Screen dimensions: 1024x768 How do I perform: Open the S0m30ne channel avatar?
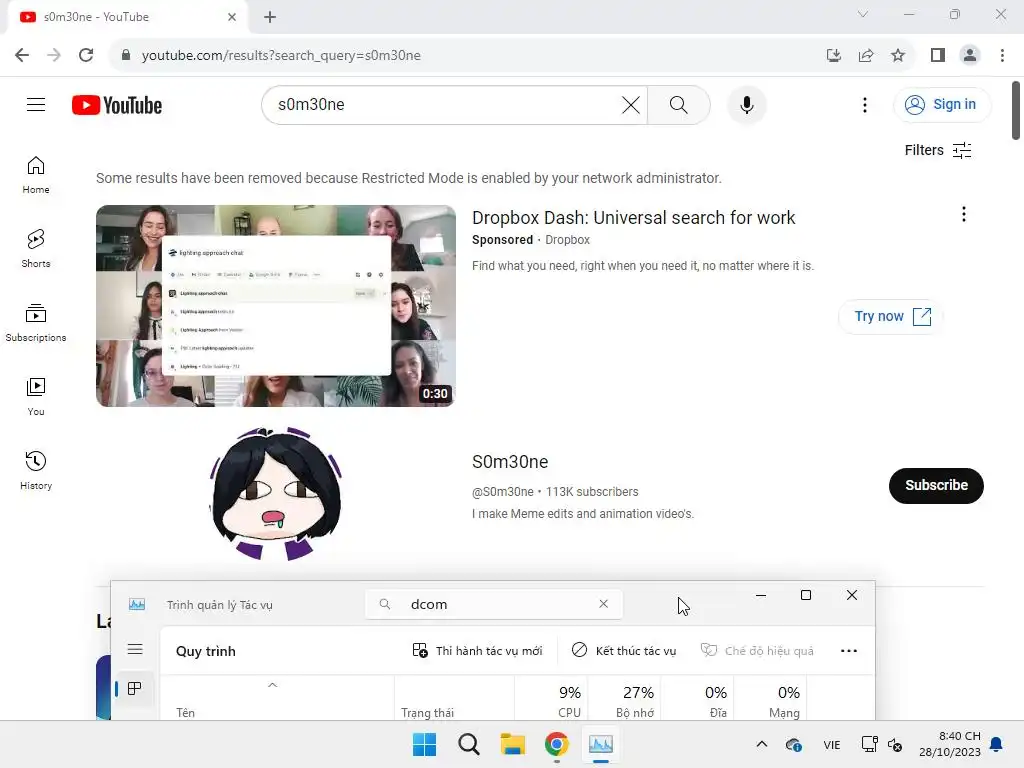coord(276,493)
